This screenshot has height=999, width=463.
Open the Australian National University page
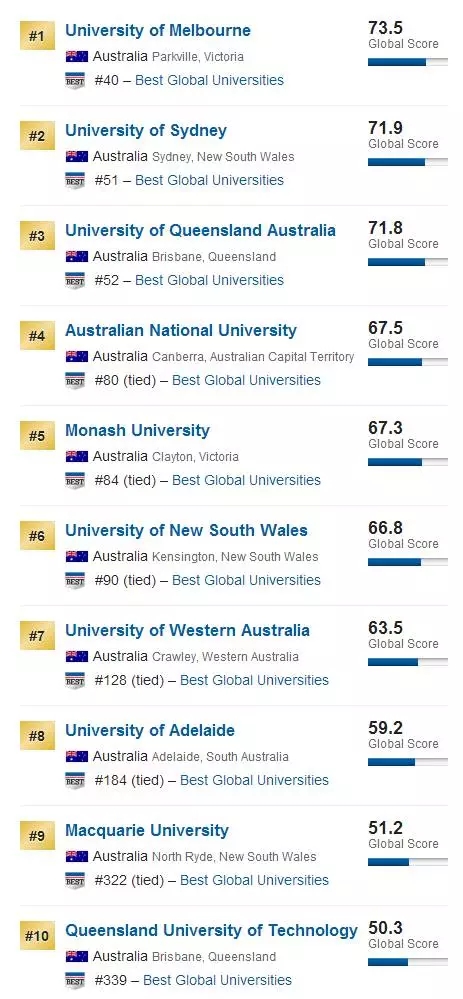pyautogui.click(x=181, y=330)
